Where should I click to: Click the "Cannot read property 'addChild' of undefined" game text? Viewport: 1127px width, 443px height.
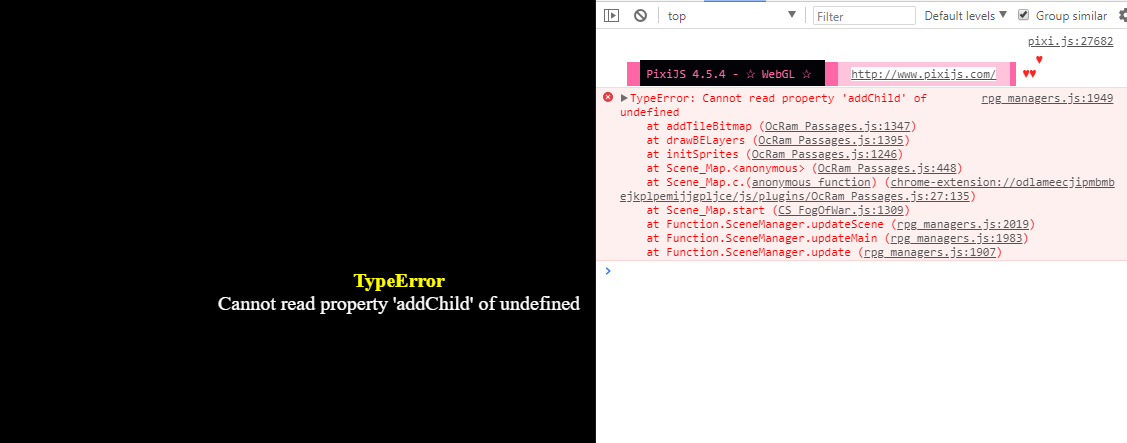(399, 304)
